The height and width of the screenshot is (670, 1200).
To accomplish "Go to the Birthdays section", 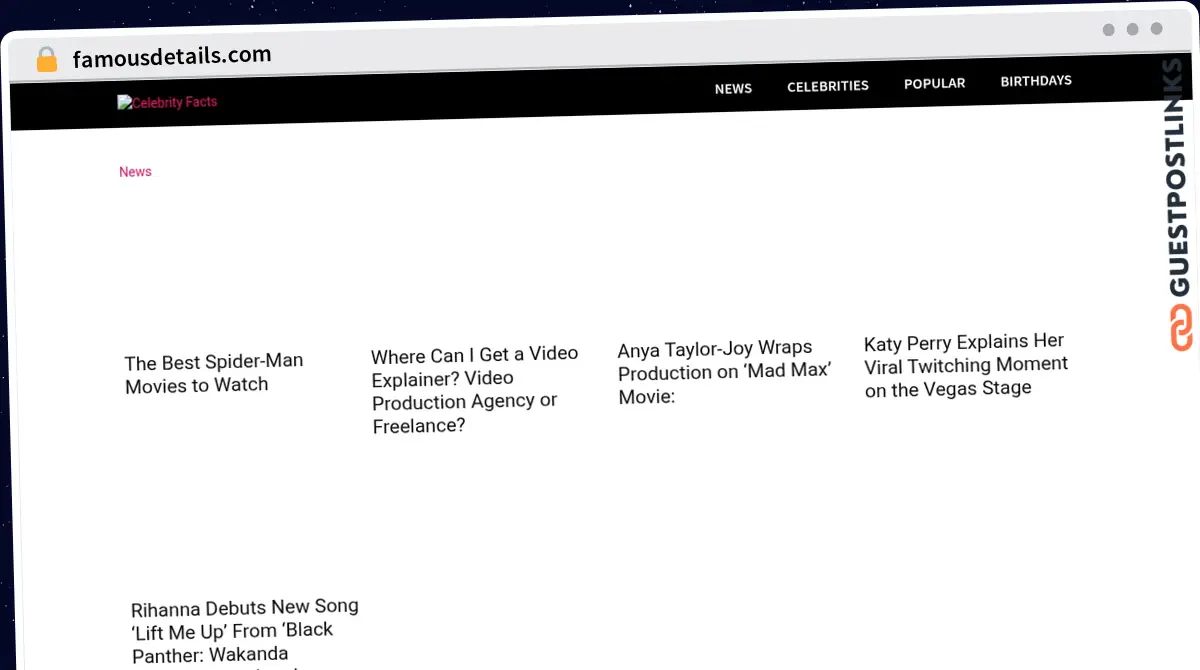I will pyautogui.click(x=1036, y=81).
